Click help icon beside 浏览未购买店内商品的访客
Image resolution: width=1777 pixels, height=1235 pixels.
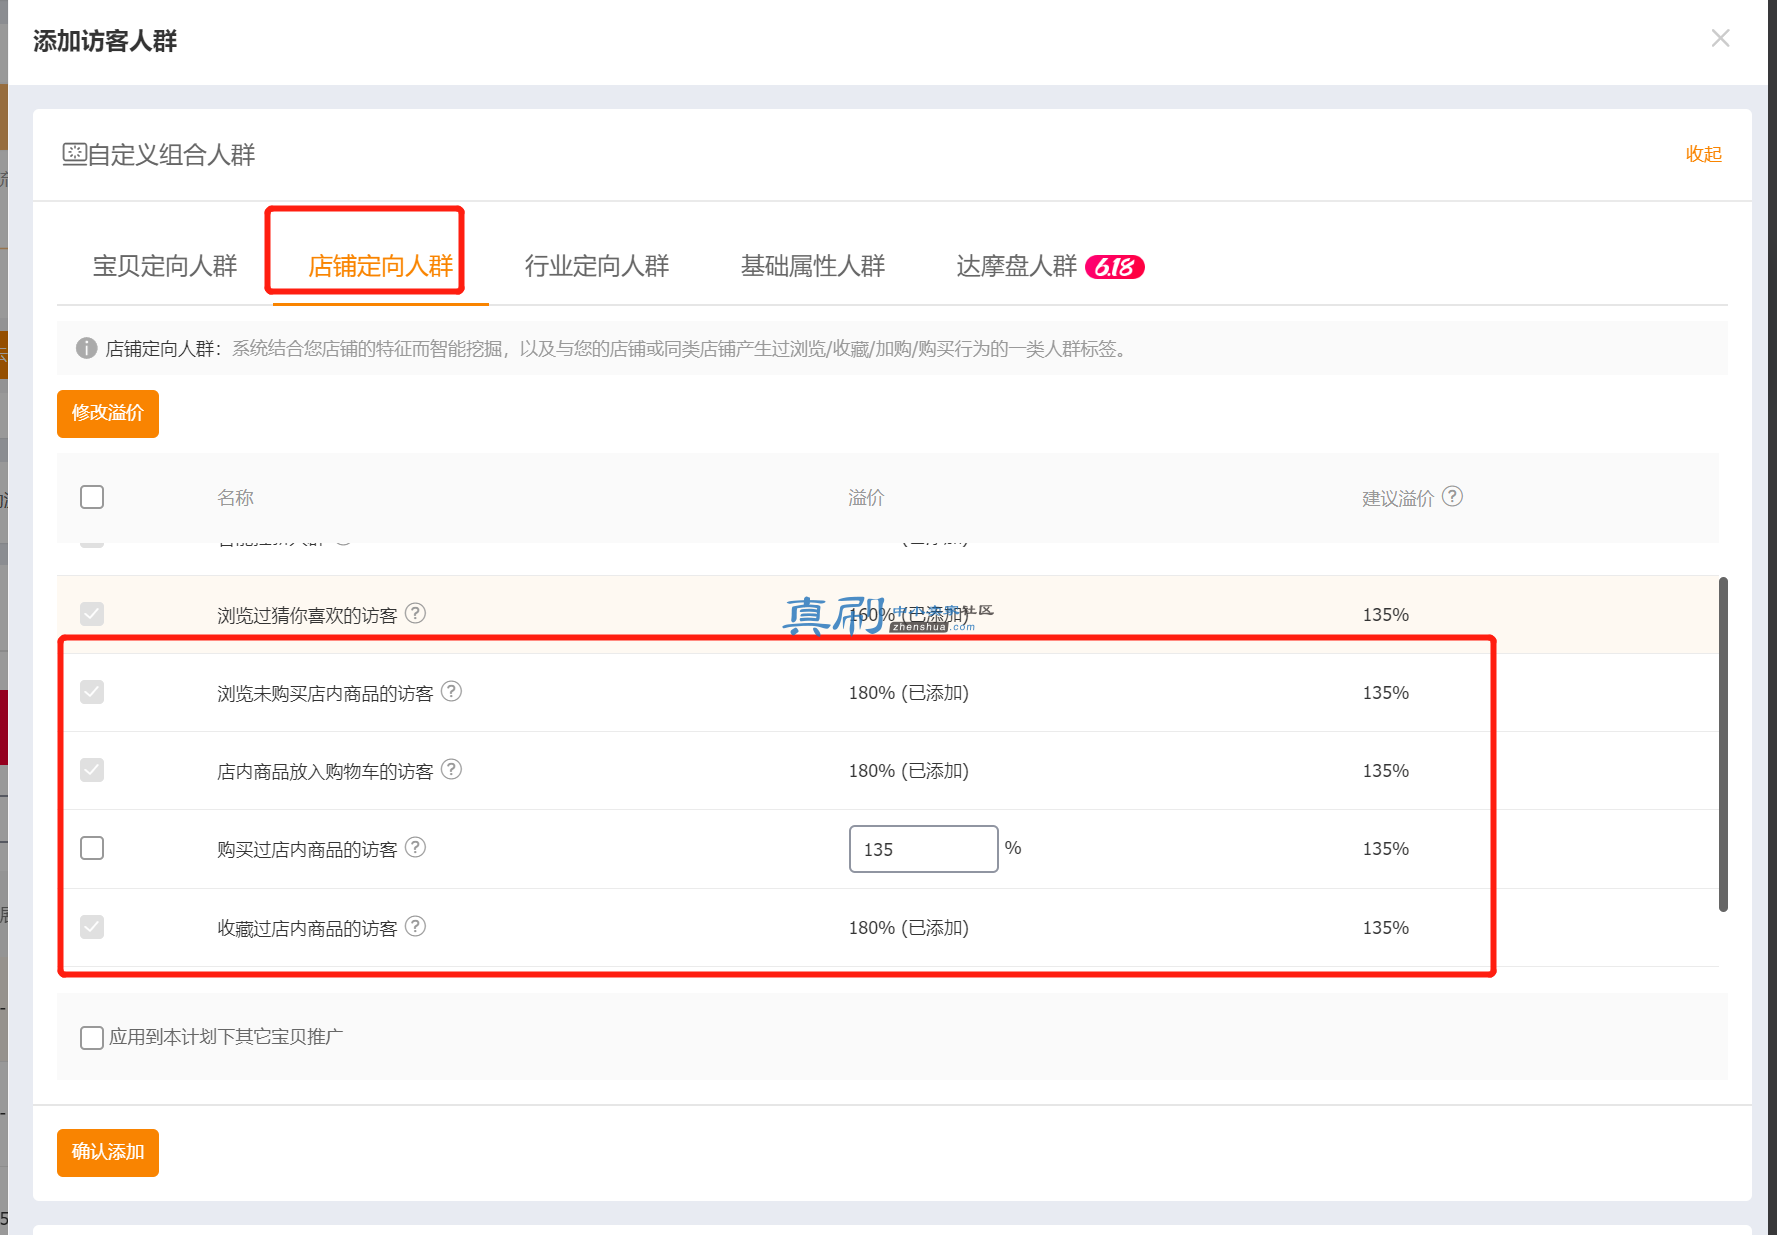click(x=452, y=691)
